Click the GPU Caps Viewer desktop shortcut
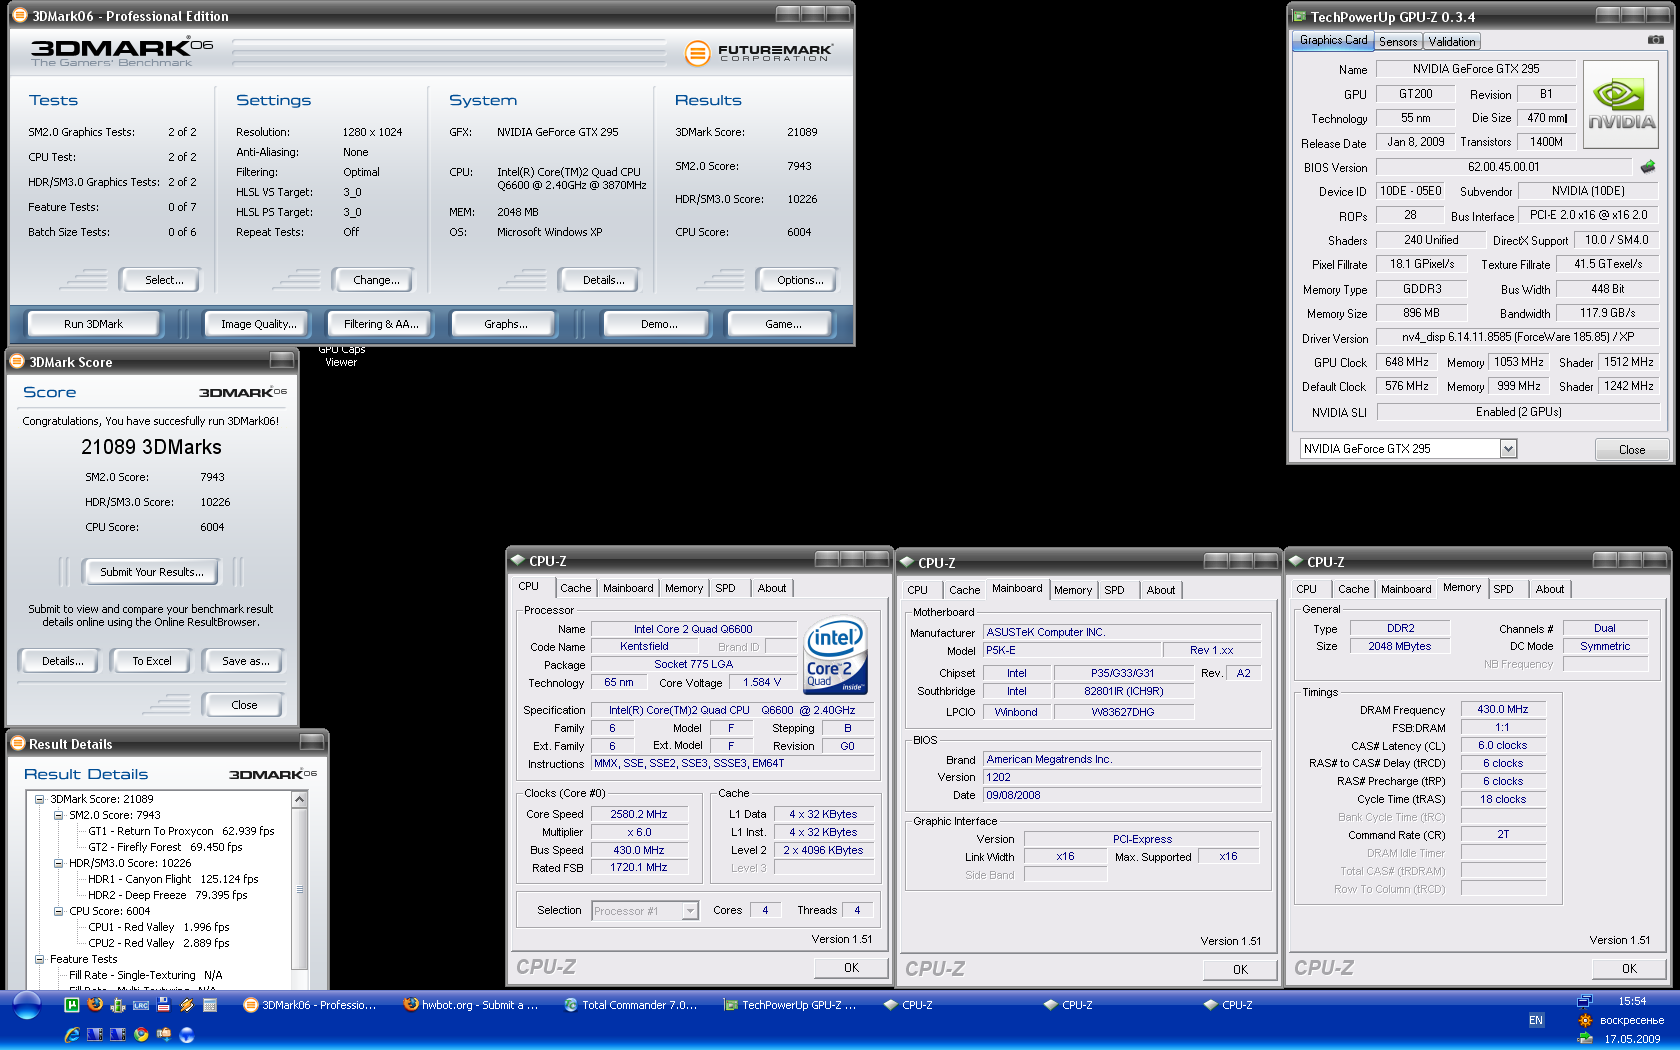 pyautogui.click(x=341, y=355)
